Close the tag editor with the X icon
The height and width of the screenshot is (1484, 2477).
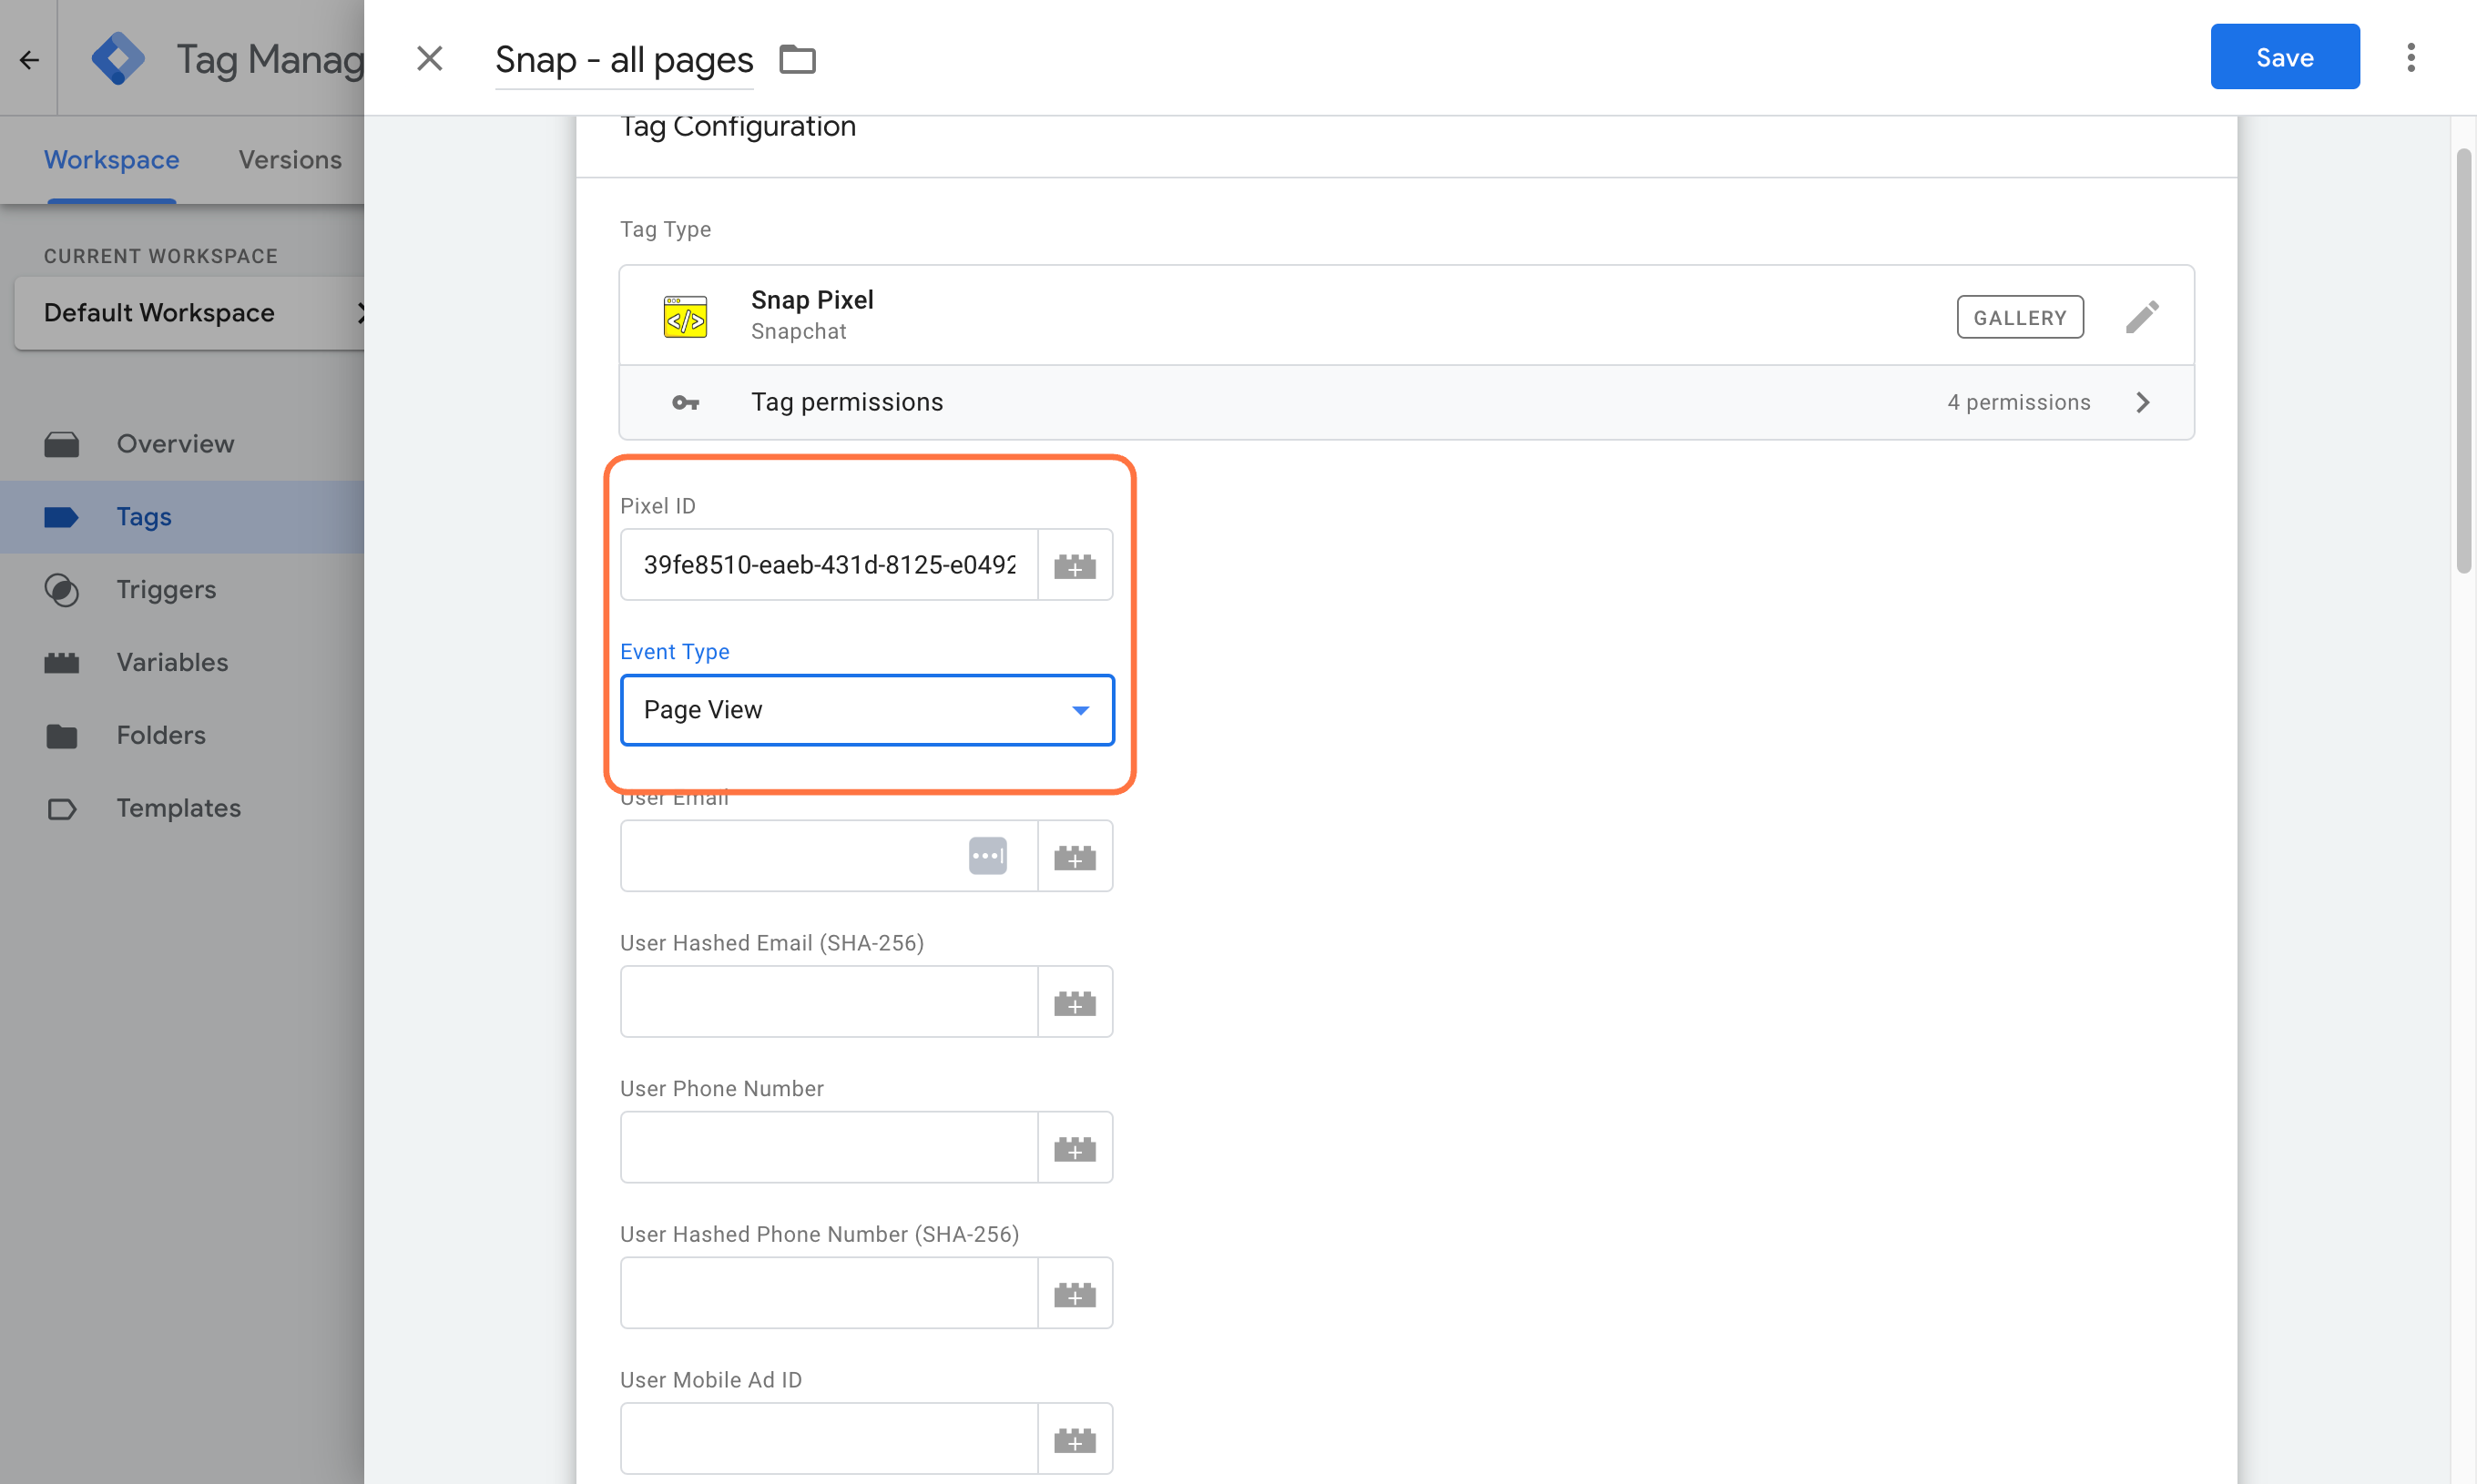click(430, 59)
